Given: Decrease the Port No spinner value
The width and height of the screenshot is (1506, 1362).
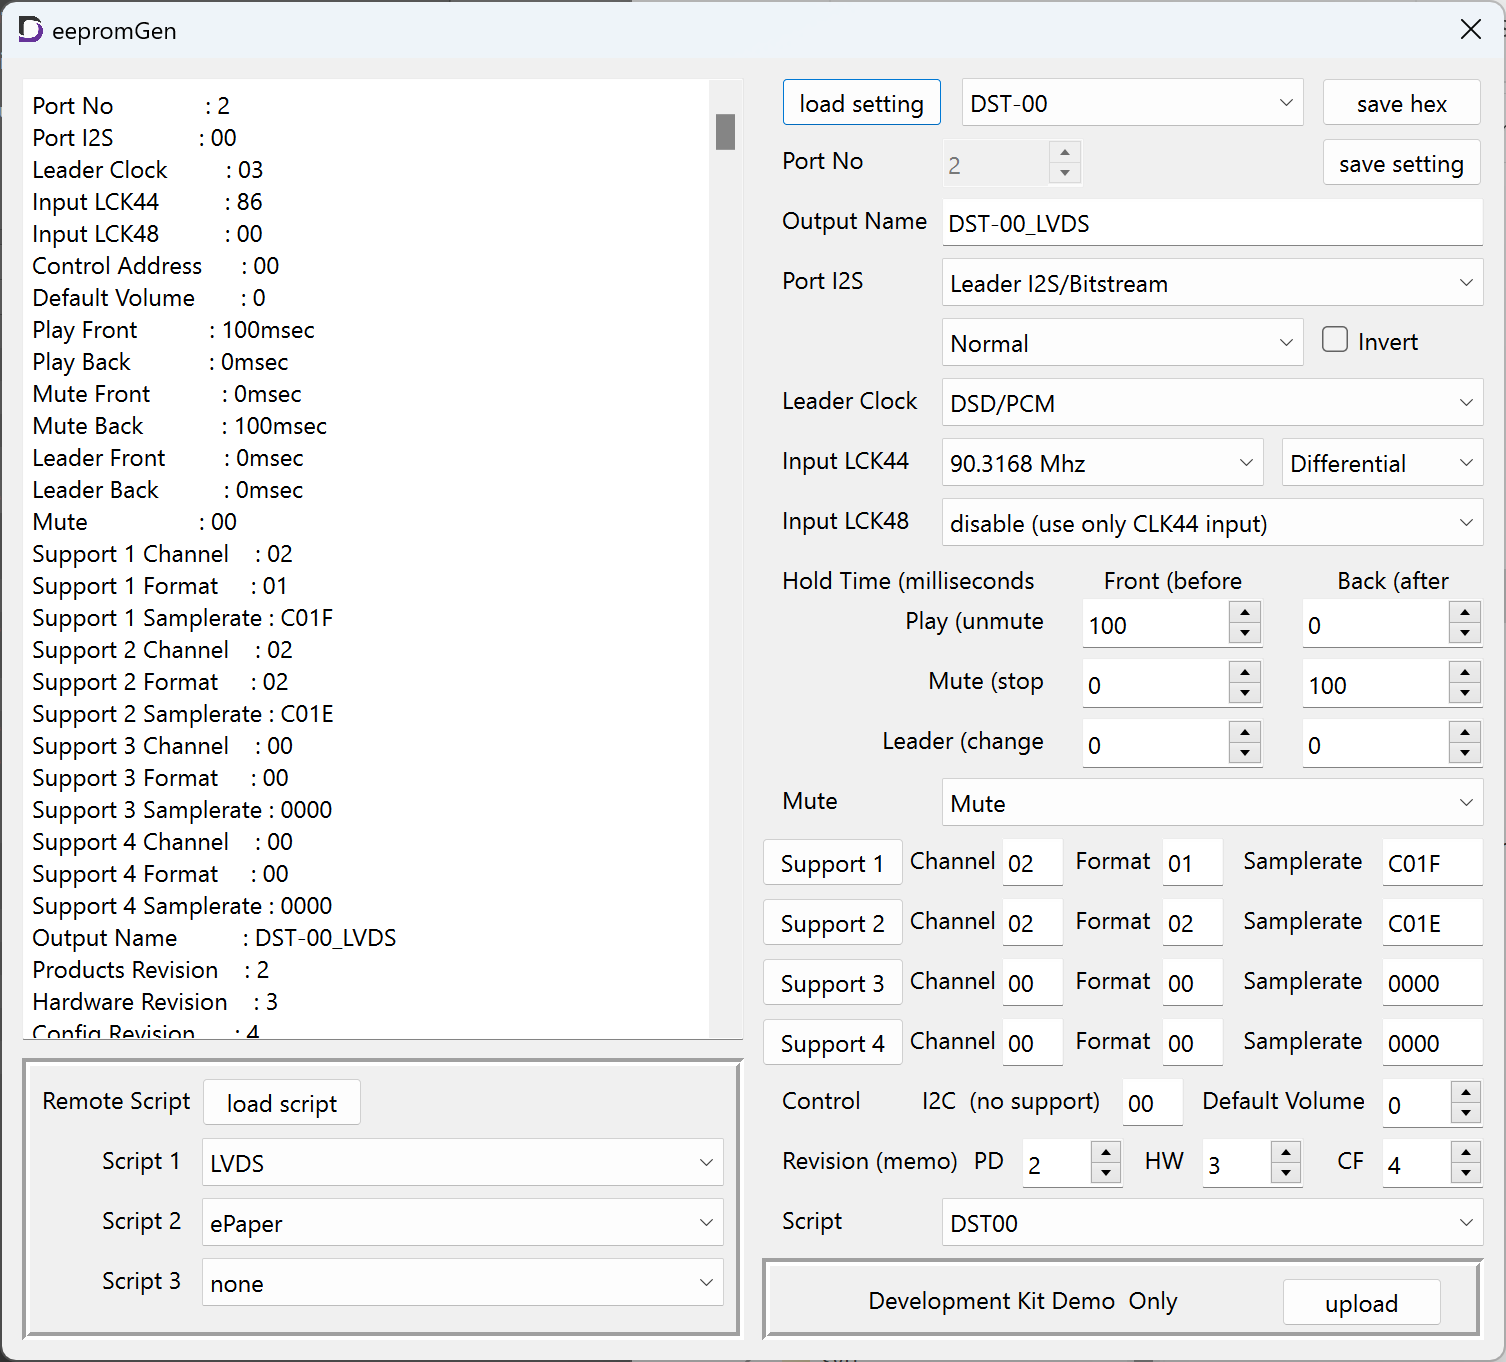Looking at the screenshot, I should click(x=1065, y=174).
